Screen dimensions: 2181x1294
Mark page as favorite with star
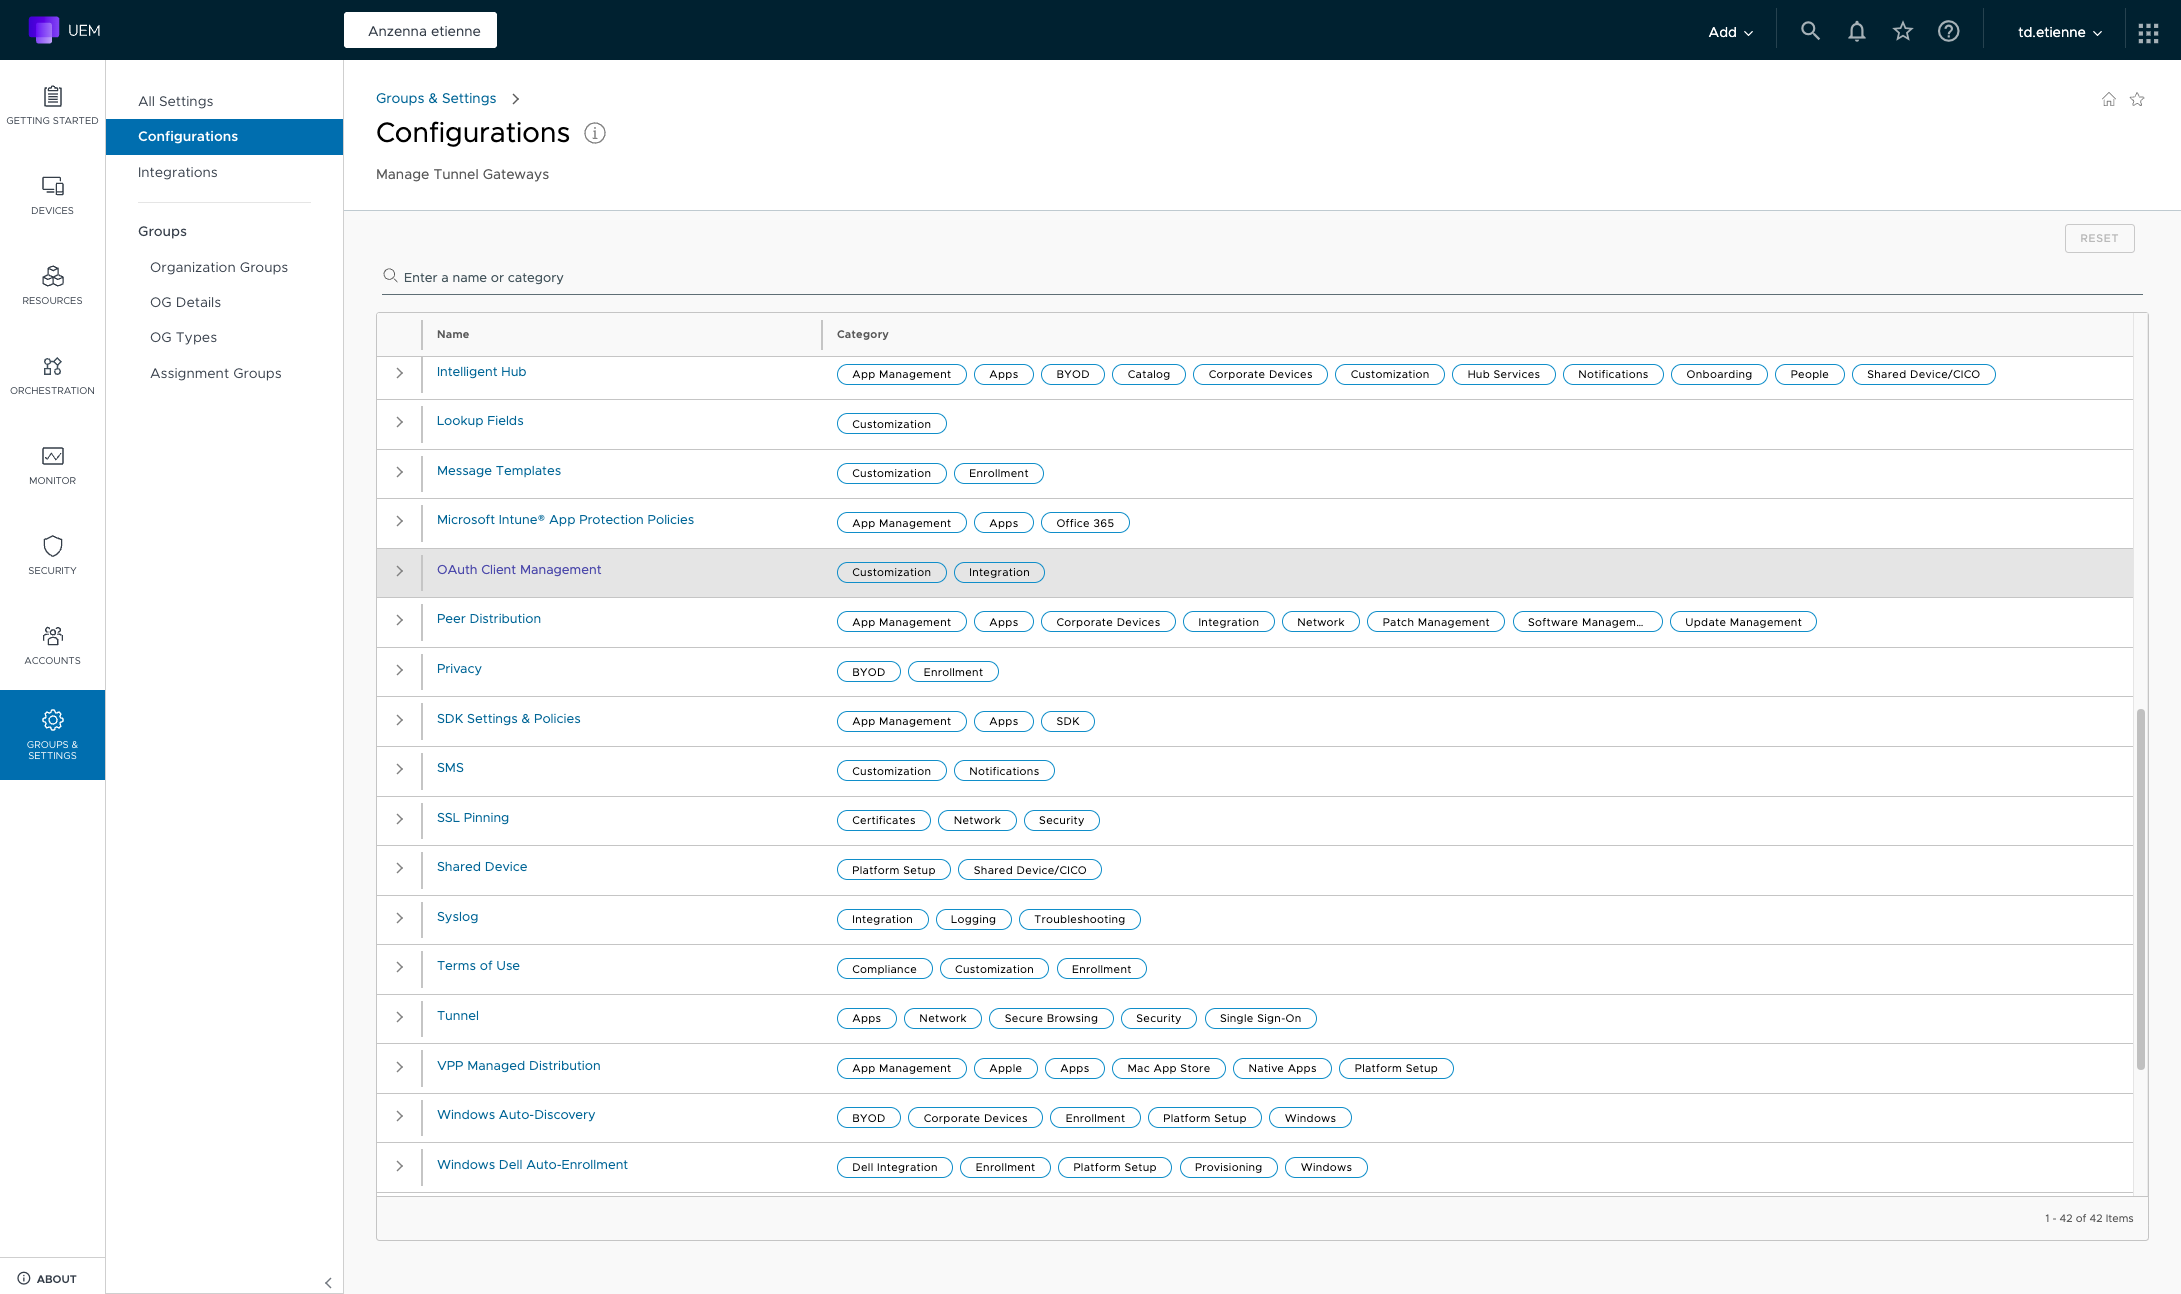[x=2137, y=99]
